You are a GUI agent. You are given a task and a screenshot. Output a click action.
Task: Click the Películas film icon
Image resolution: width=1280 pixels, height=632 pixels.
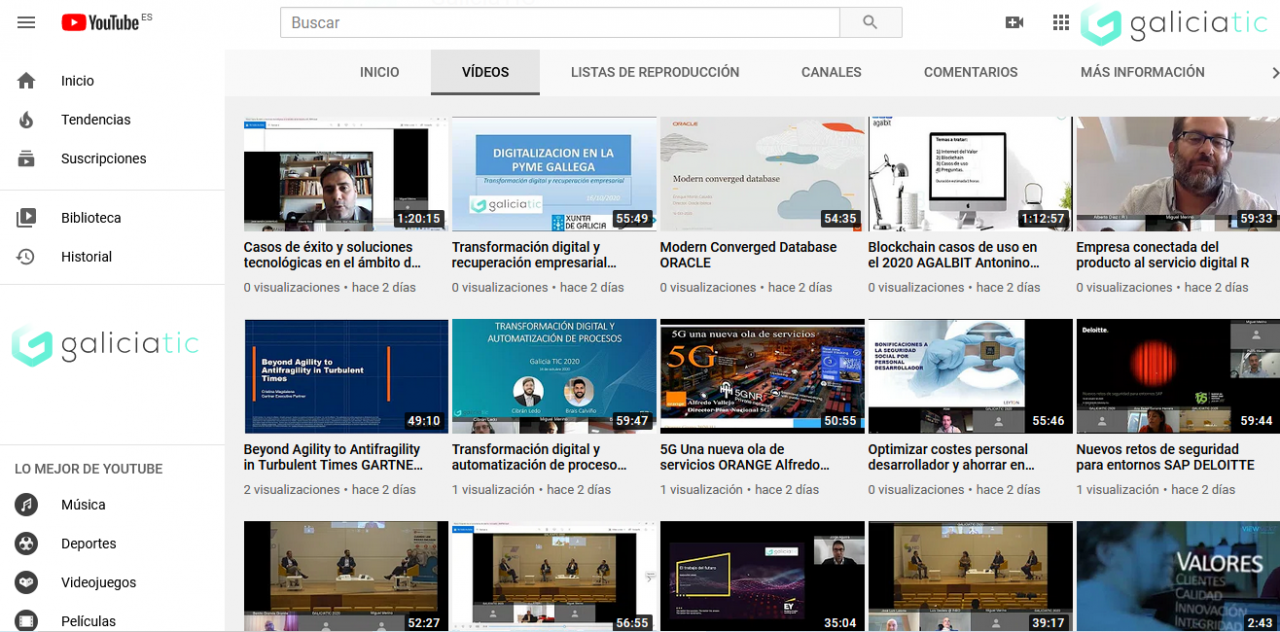tap(26, 621)
